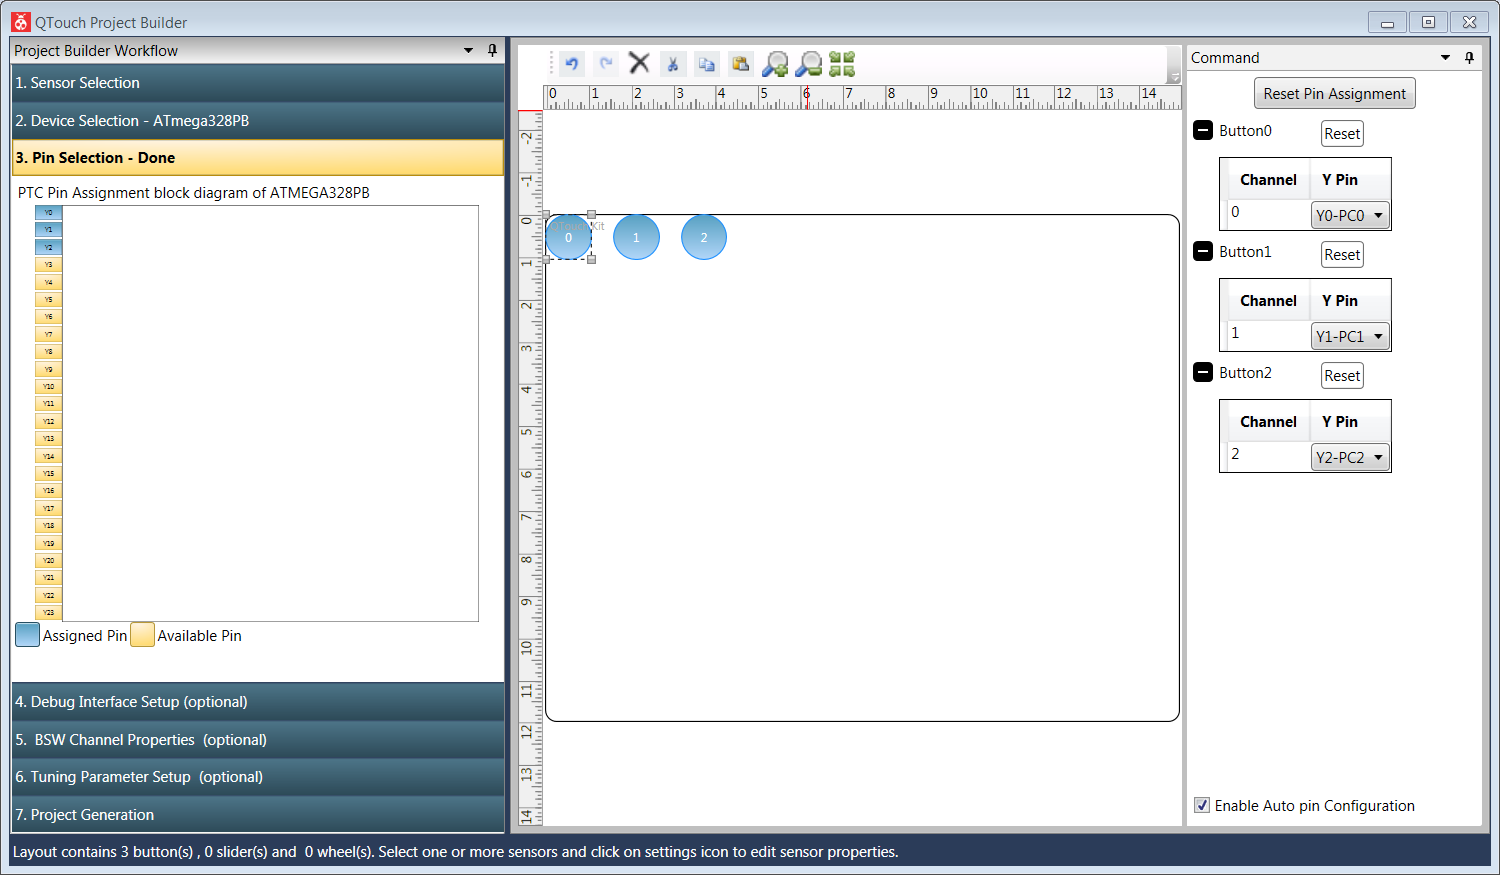Click the delete X icon in toolbar
This screenshot has height=875, width=1500.
(x=639, y=64)
